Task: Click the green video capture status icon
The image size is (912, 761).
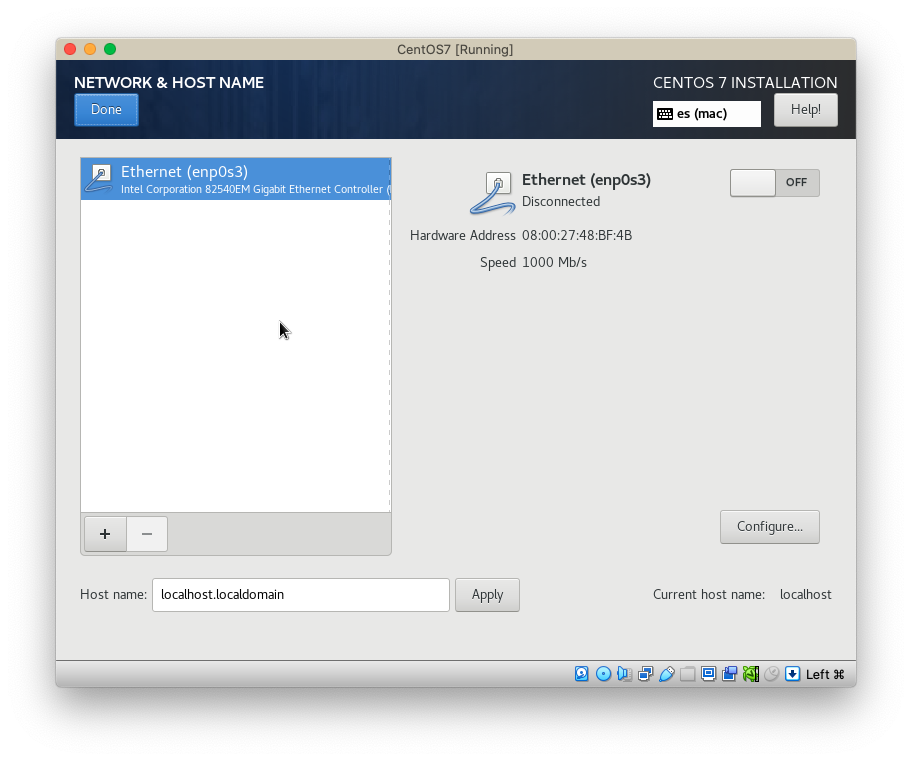Action: pyautogui.click(x=750, y=674)
